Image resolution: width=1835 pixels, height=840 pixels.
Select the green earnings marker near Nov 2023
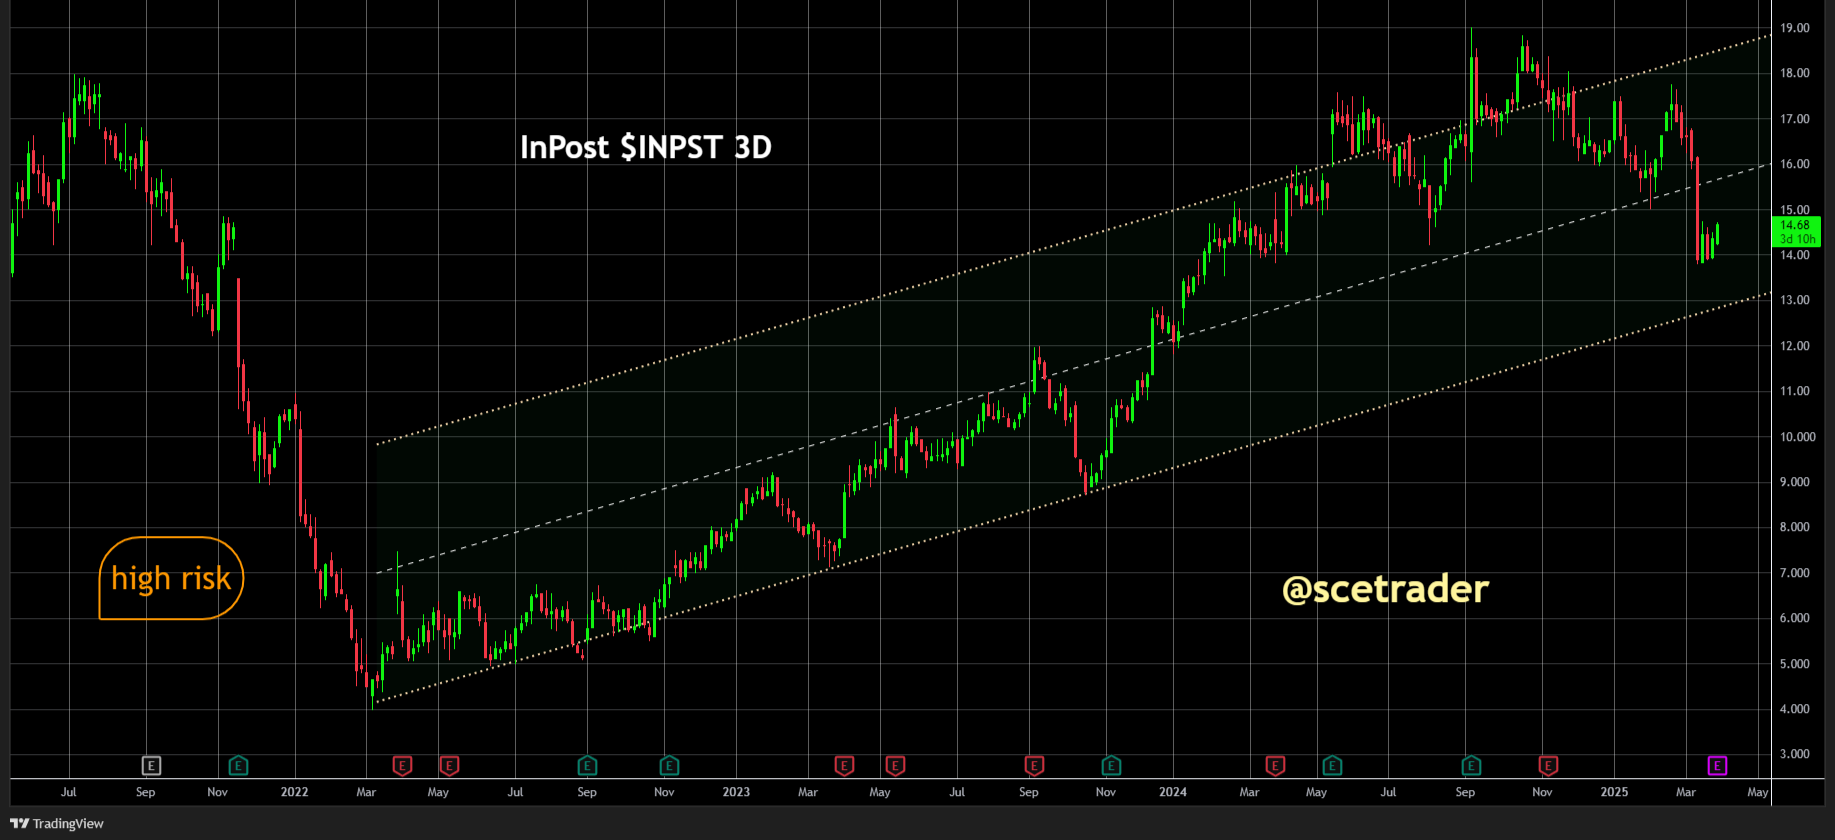click(x=1111, y=766)
